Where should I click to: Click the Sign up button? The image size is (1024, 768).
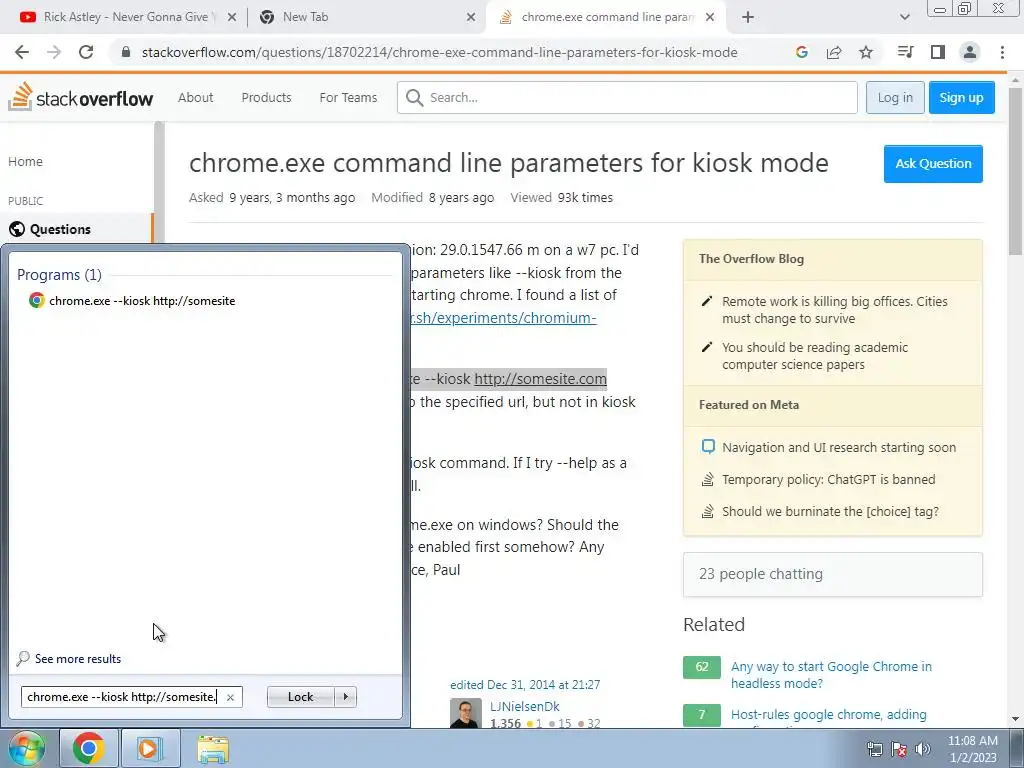point(961,97)
